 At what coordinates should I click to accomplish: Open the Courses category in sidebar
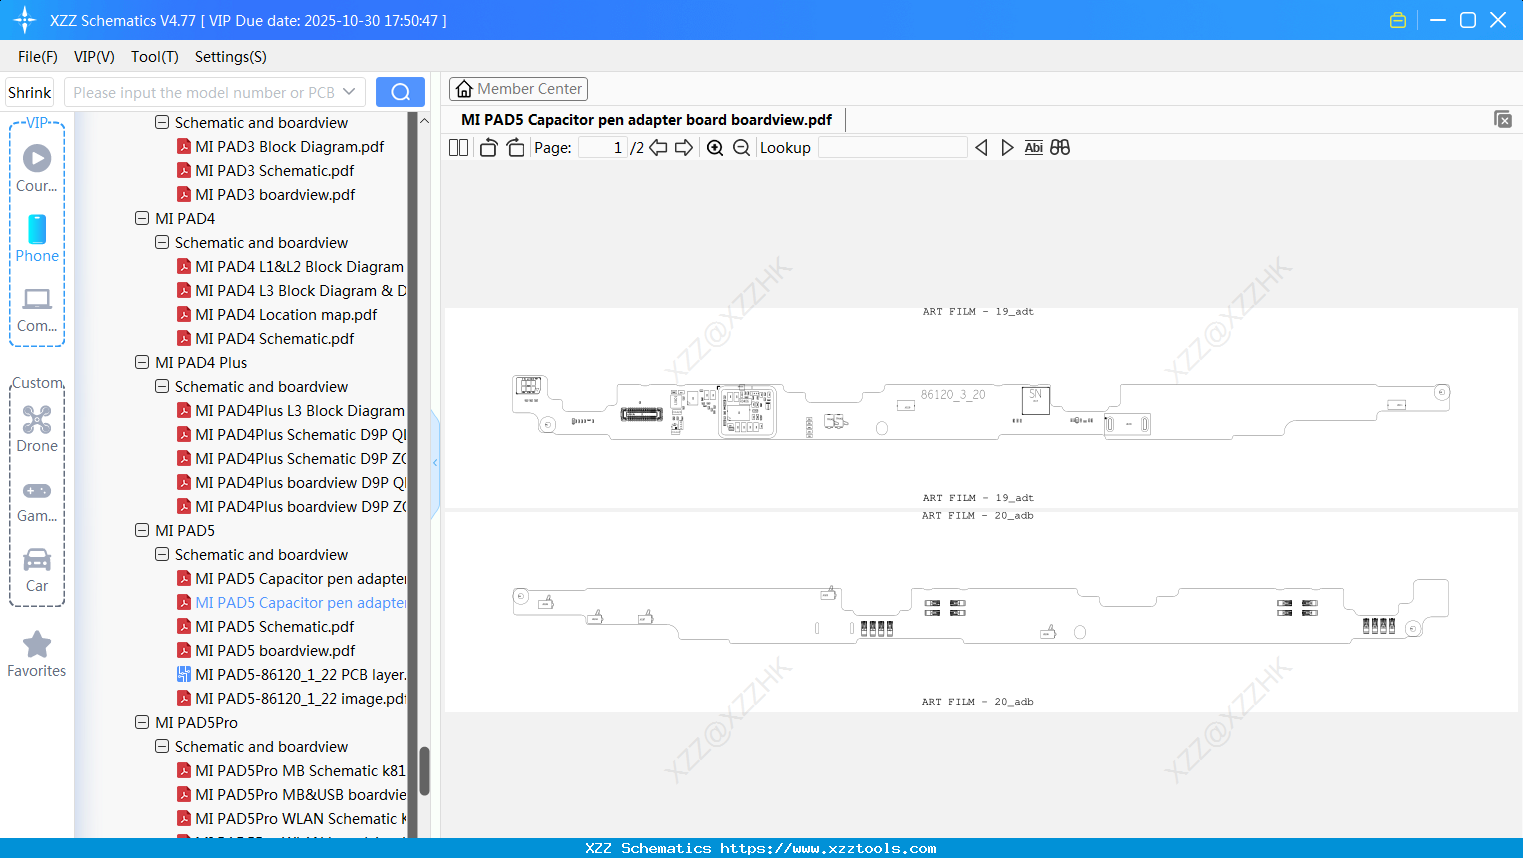pyautogui.click(x=37, y=169)
